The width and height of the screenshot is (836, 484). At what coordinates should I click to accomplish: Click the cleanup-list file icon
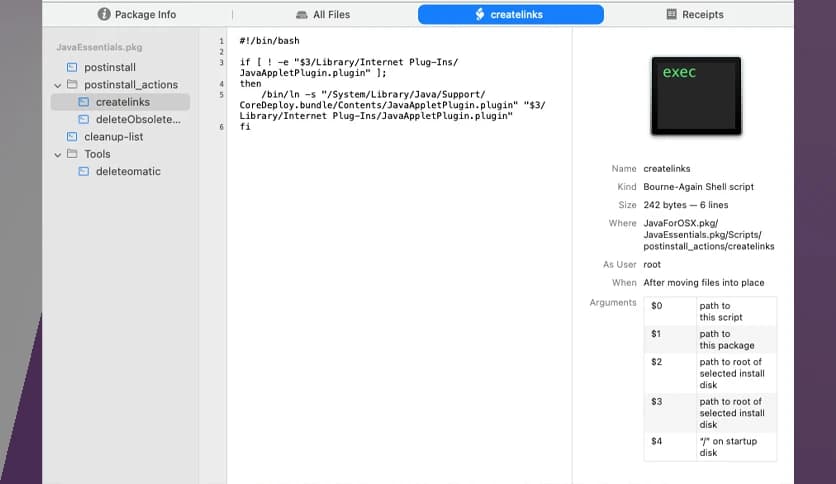pyautogui.click(x=72, y=136)
